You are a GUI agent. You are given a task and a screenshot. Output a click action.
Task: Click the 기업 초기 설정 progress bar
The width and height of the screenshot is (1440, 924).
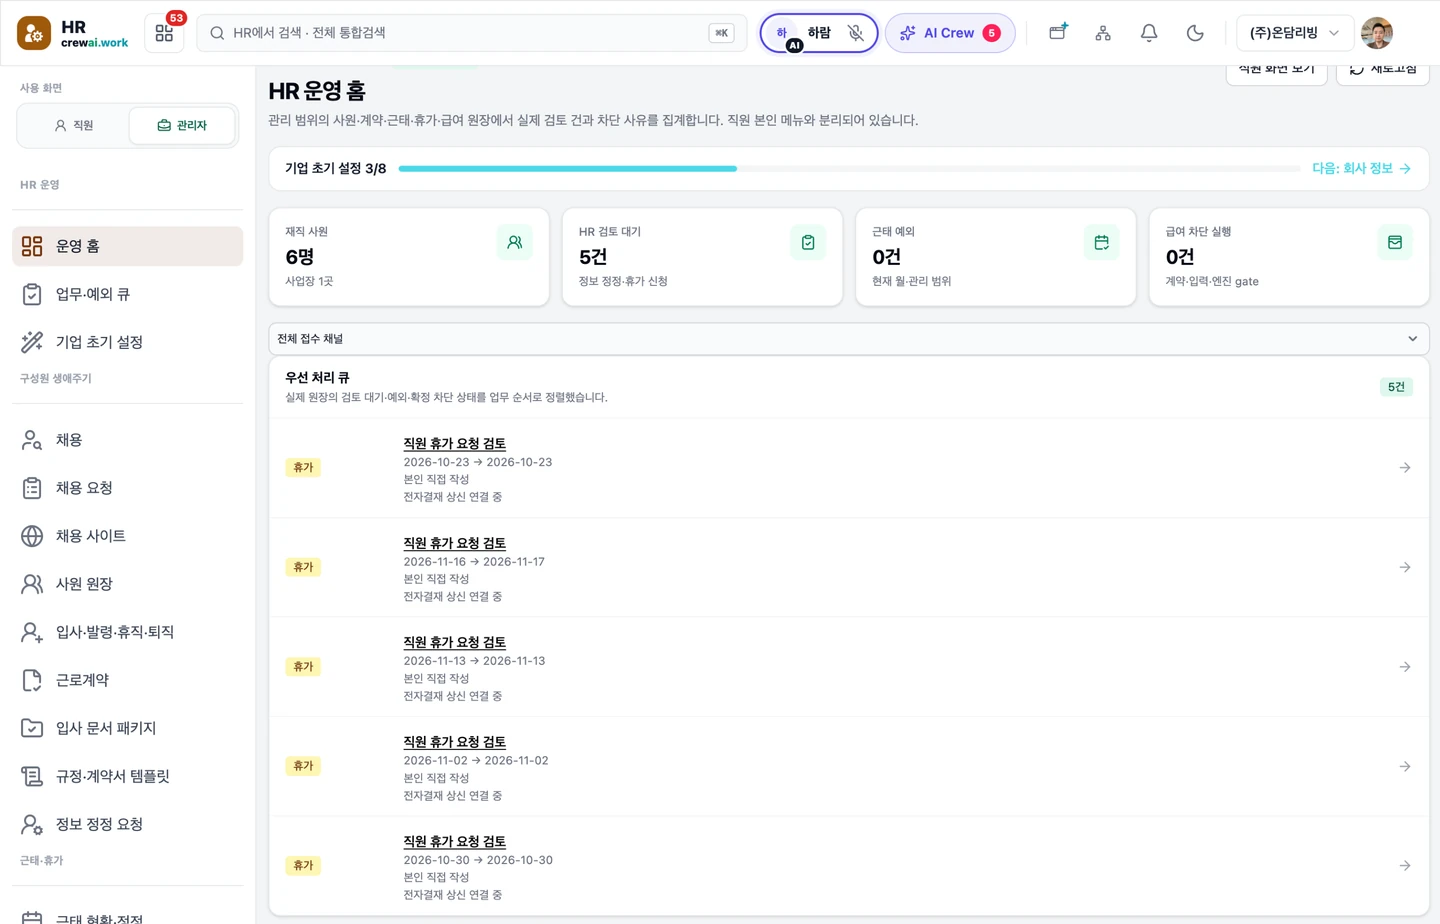click(849, 169)
